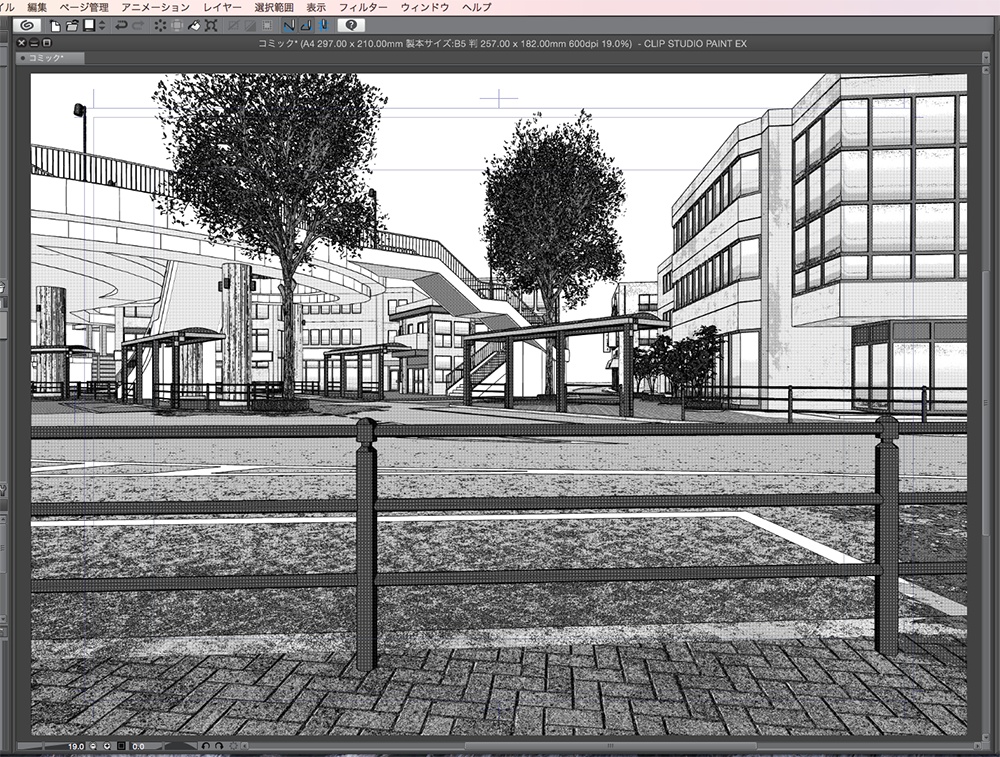Fit canvas to screen button

click(121, 746)
